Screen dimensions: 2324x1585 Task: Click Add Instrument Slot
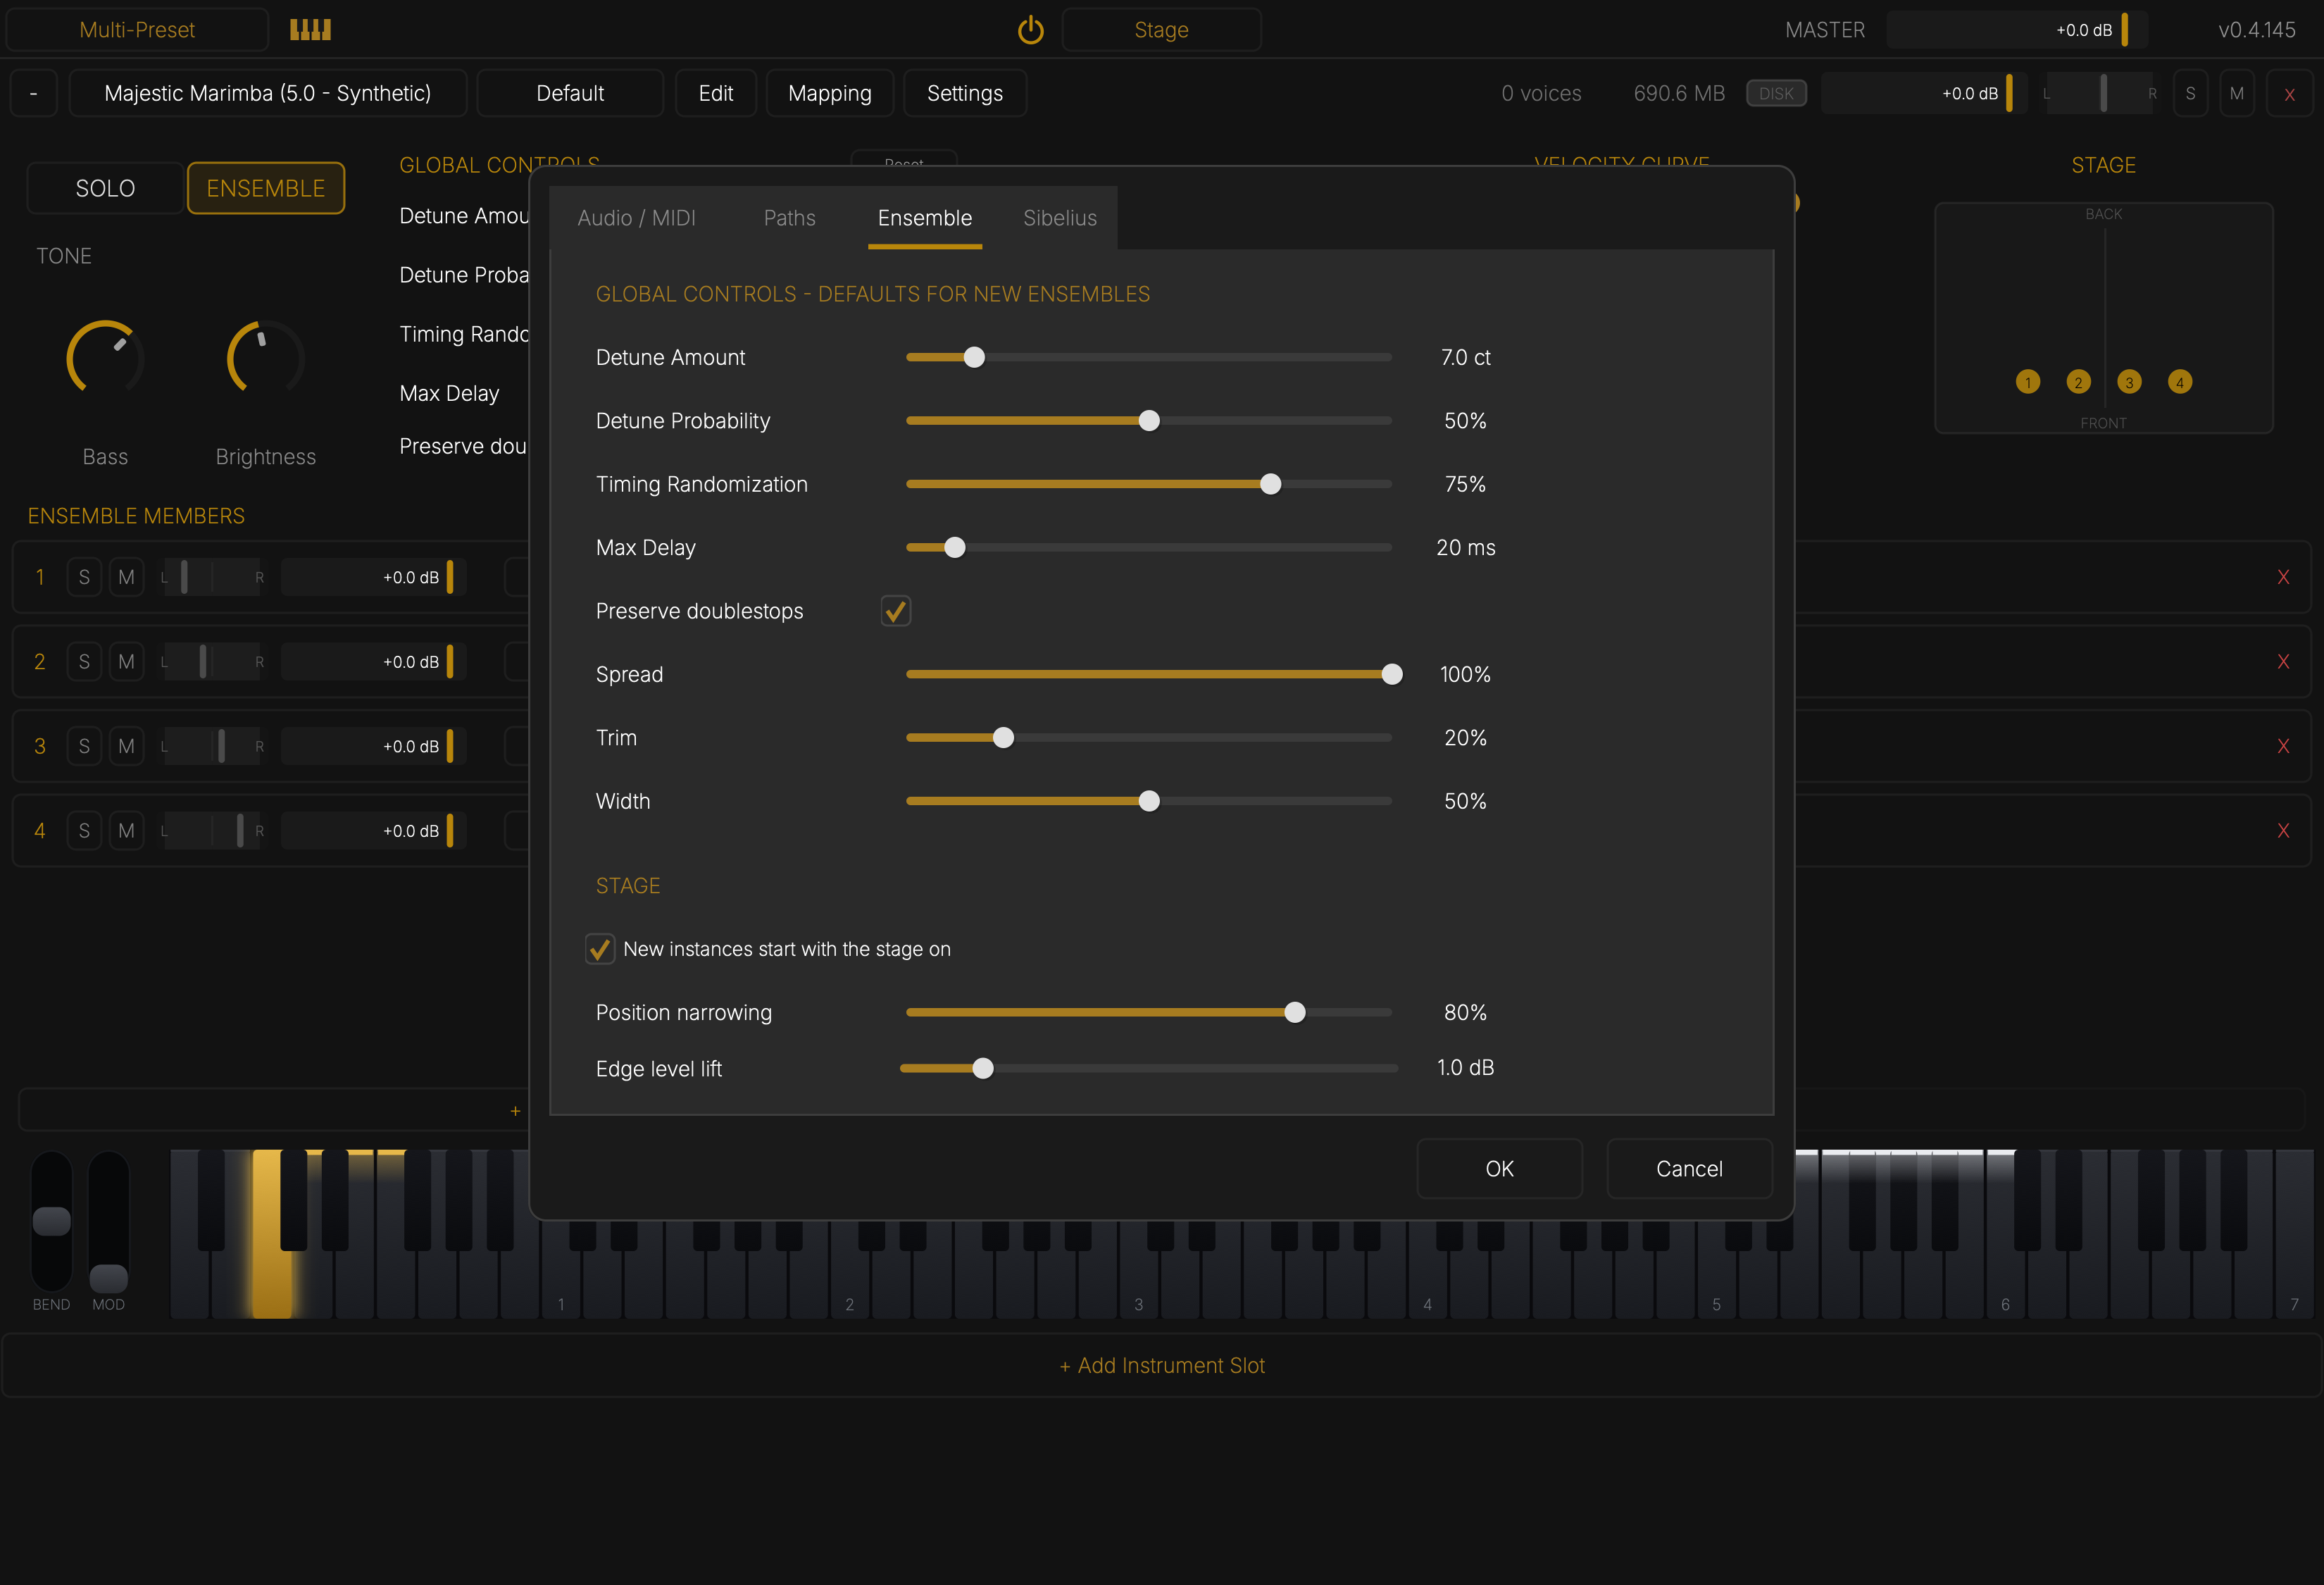[x=1162, y=1366]
